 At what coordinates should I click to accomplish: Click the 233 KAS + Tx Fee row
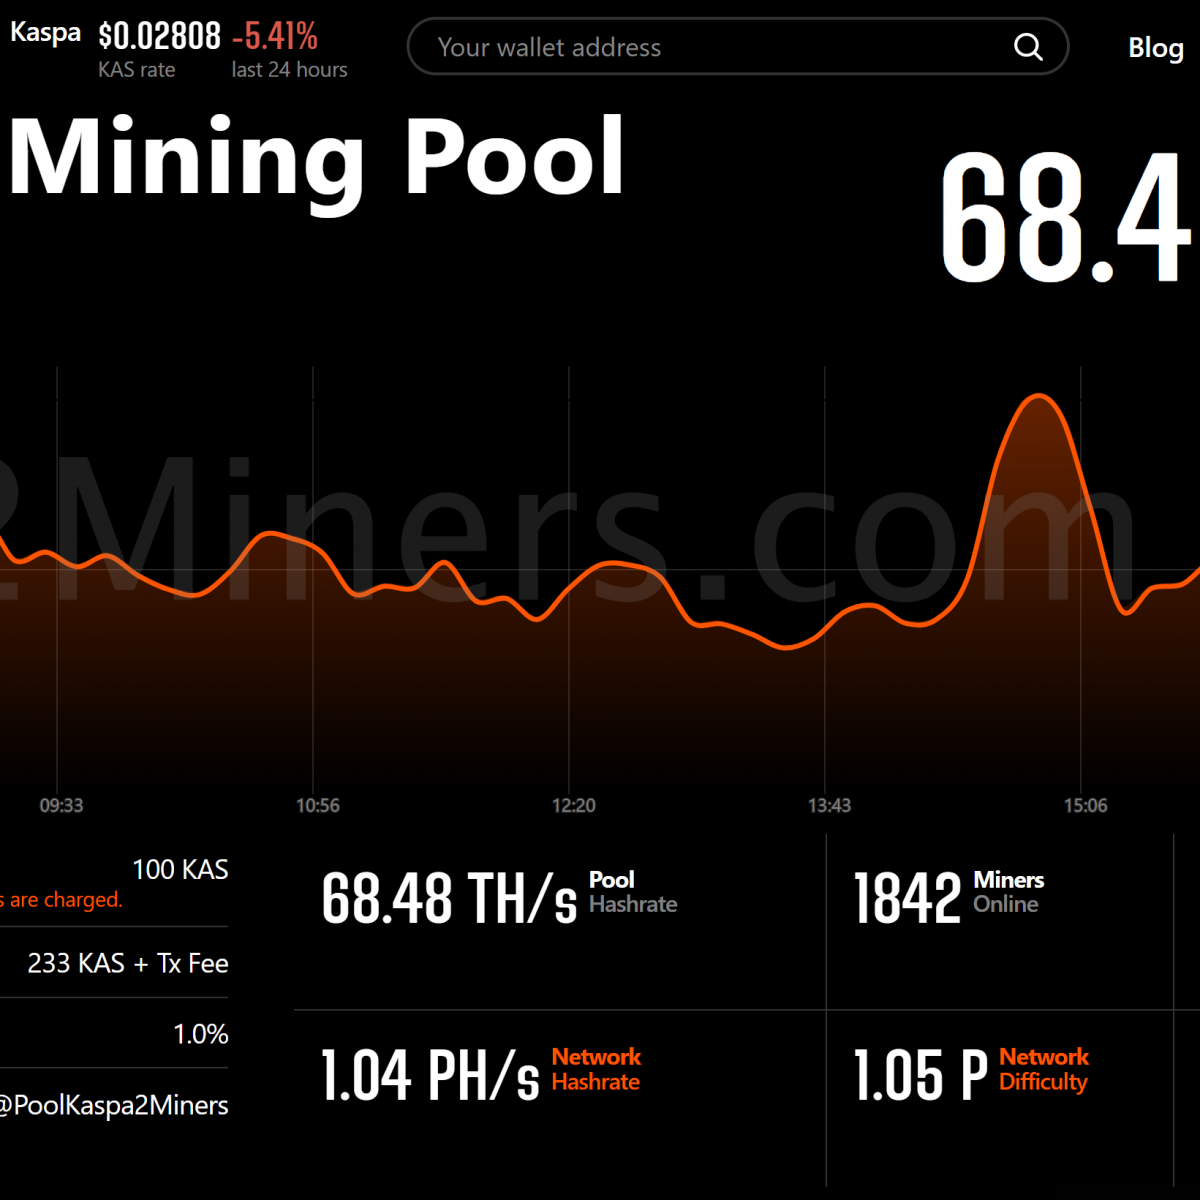point(128,963)
